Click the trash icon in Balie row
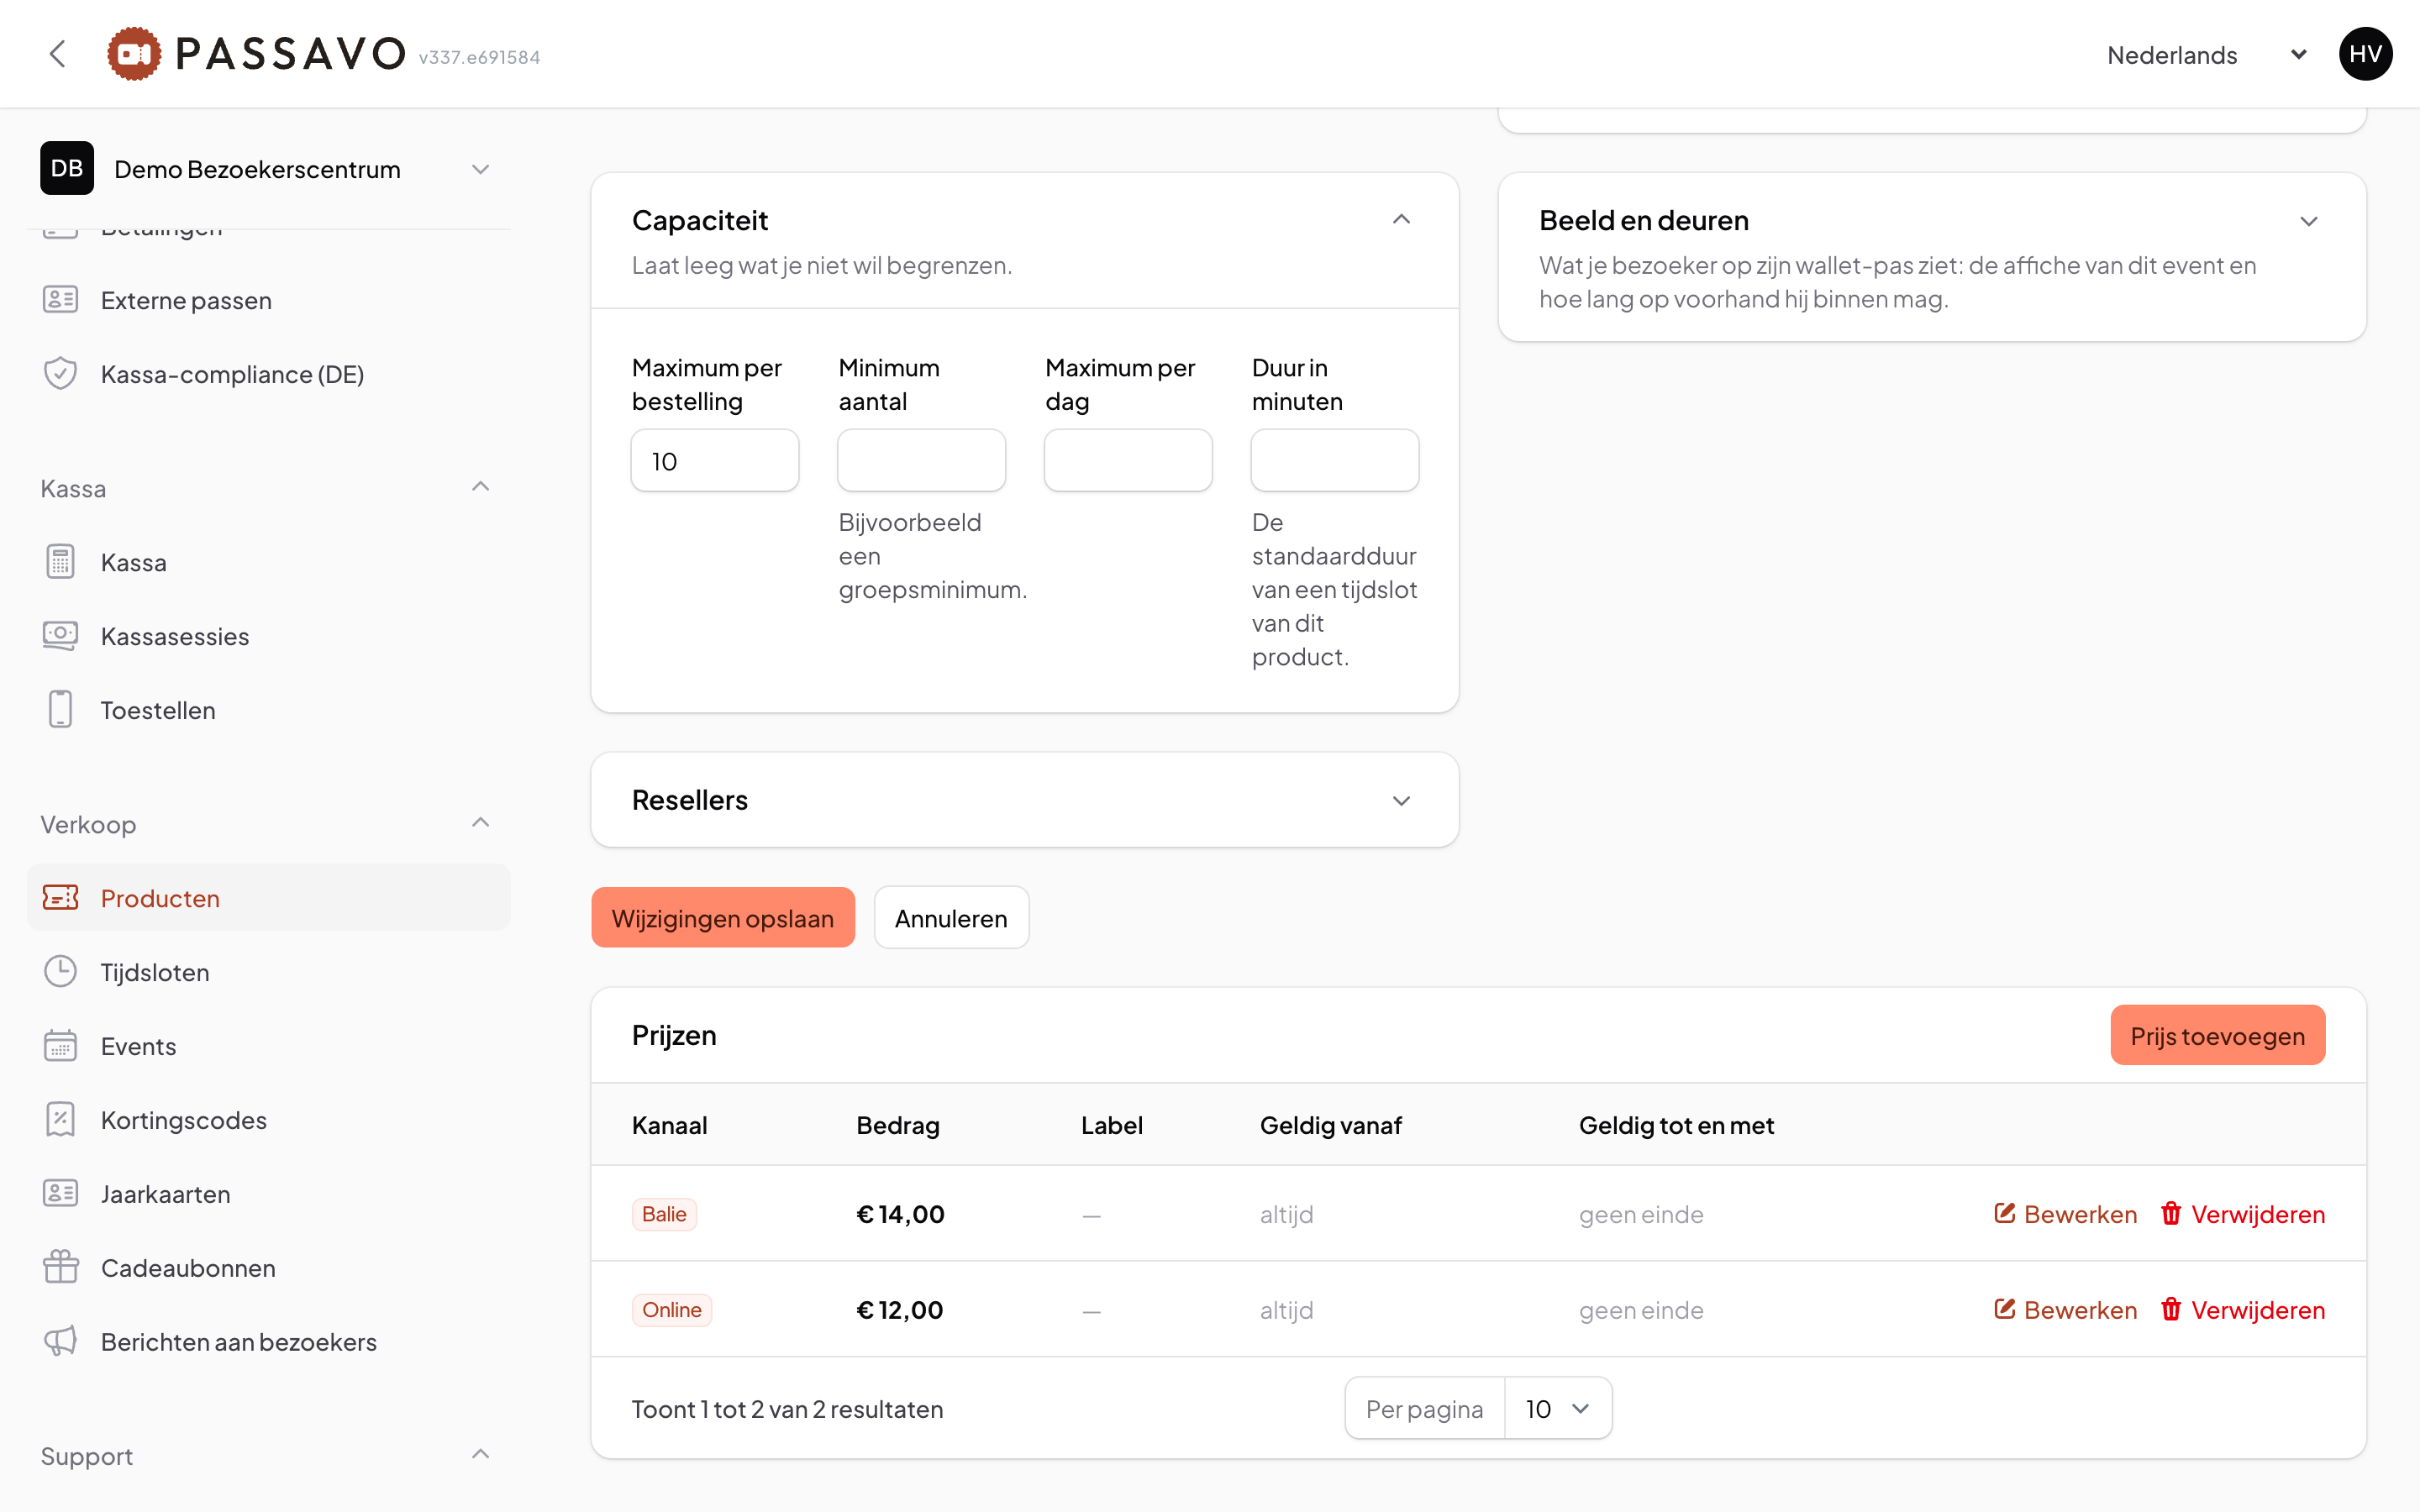Screen dimensions: 2420x1512 click(x=2171, y=1214)
